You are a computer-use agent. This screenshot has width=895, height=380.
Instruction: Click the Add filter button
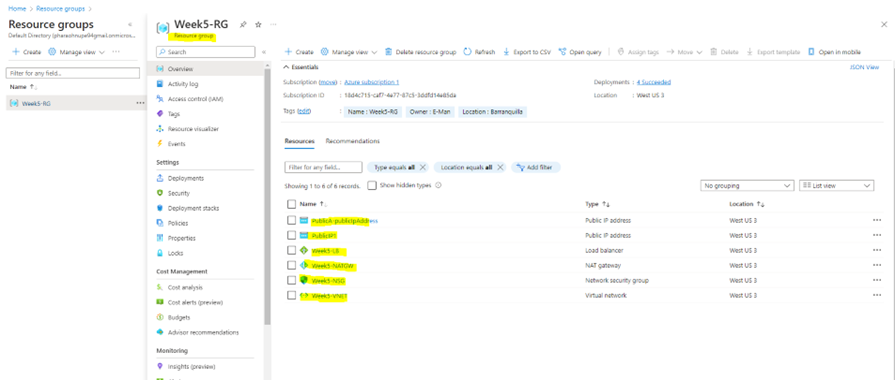[535, 168]
